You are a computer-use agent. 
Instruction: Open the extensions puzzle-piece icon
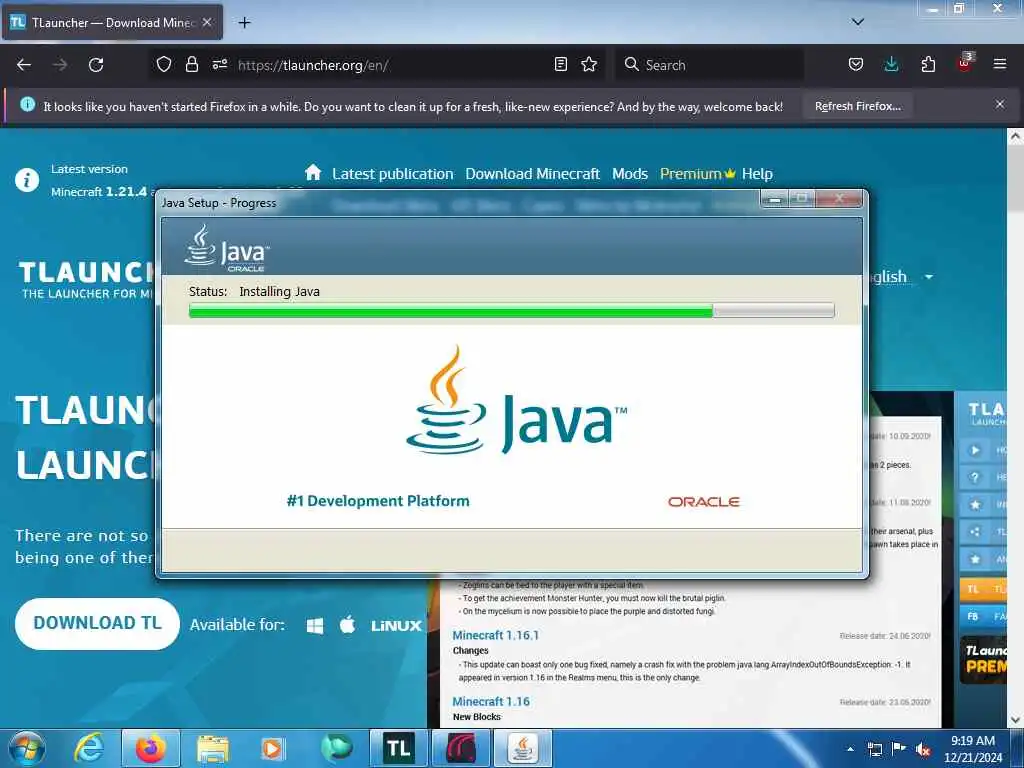[x=928, y=64]
